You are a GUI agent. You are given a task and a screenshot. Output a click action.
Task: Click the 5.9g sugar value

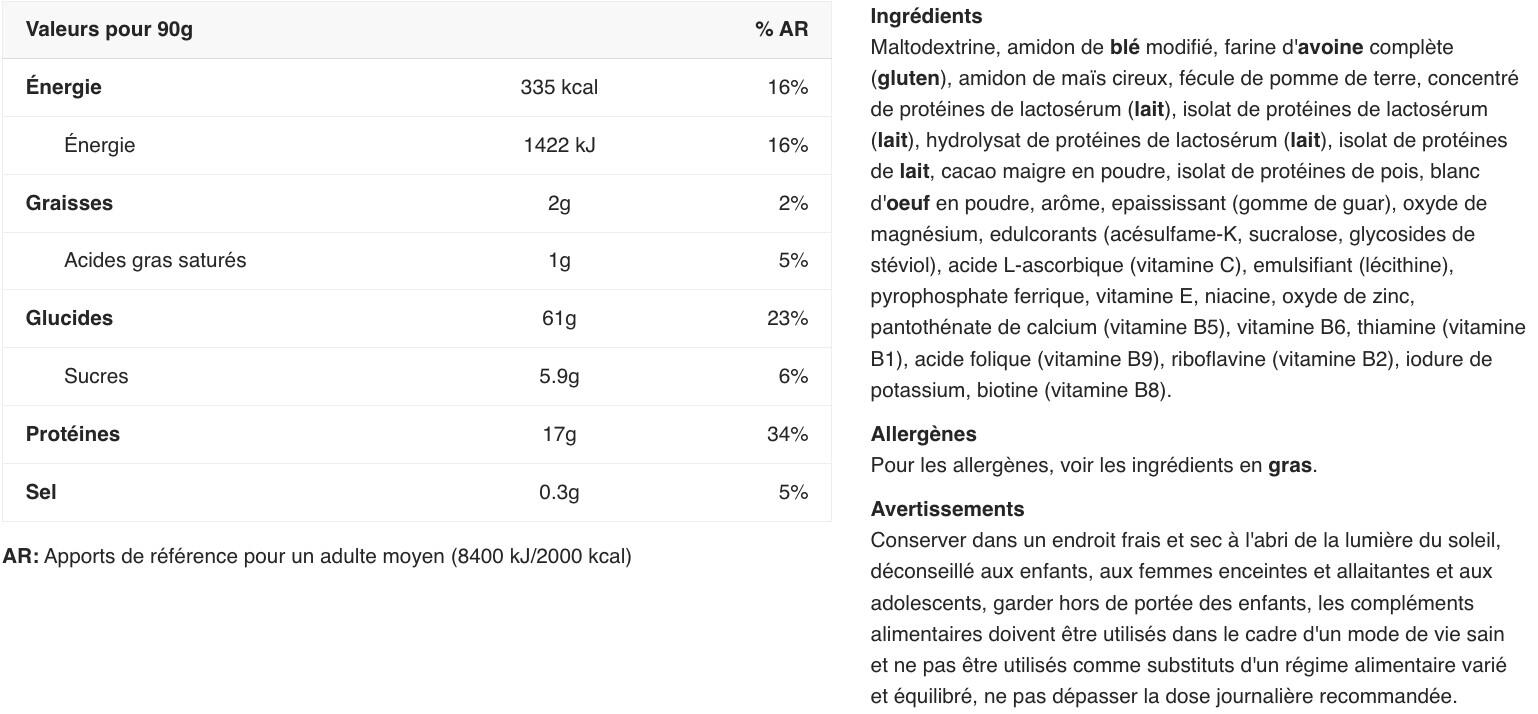(559, 376)
